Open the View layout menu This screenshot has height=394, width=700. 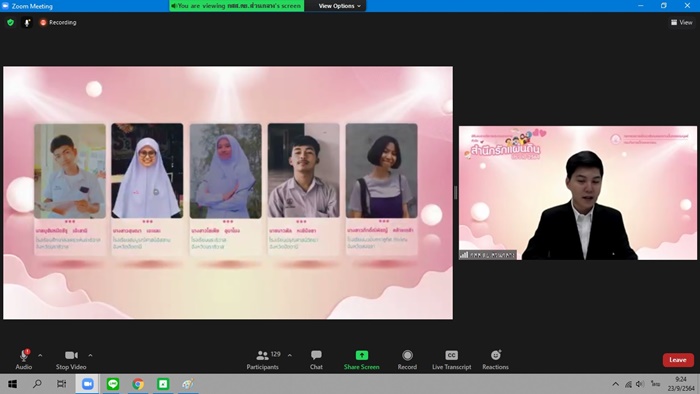(x=681, y=22)
